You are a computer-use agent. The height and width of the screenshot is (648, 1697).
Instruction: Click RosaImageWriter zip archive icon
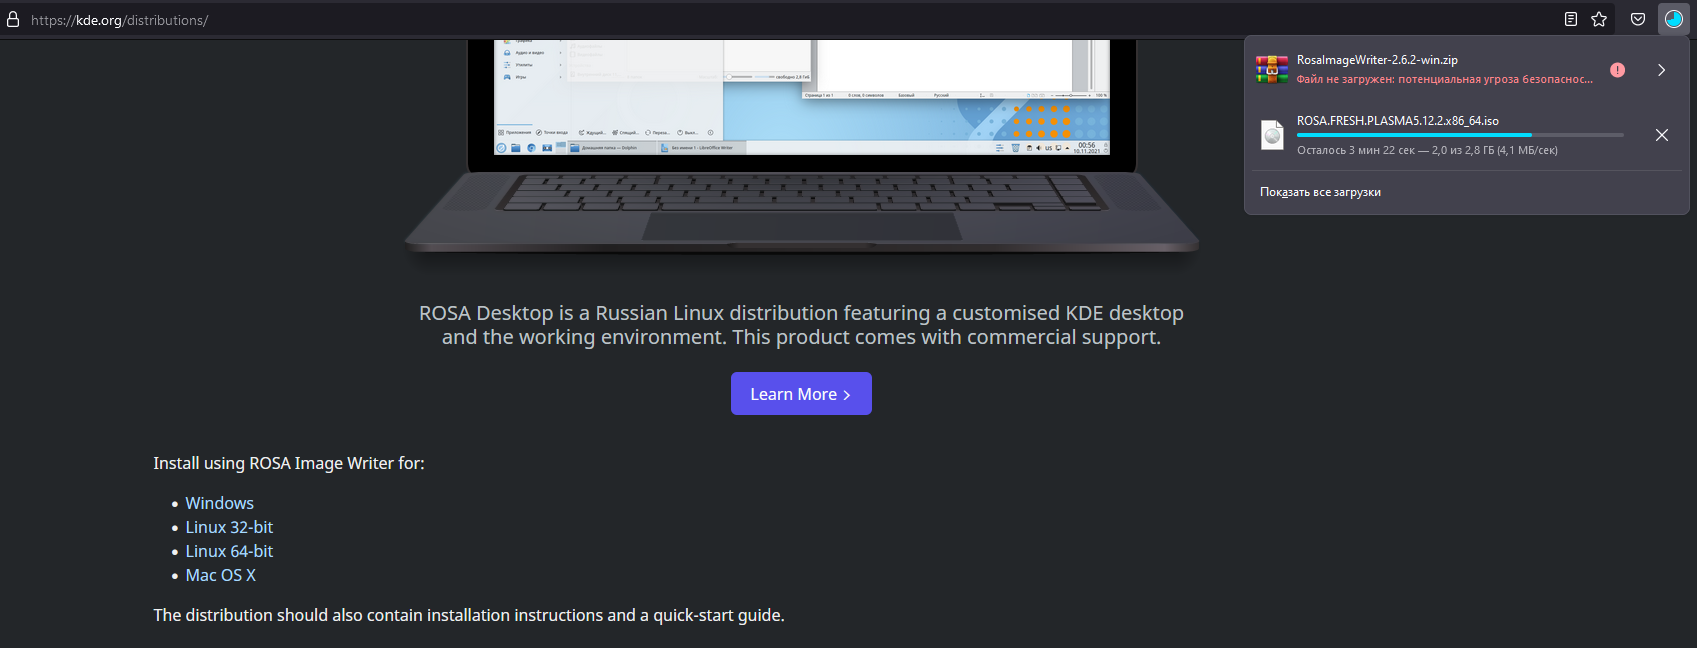[x=1272, y=69]
